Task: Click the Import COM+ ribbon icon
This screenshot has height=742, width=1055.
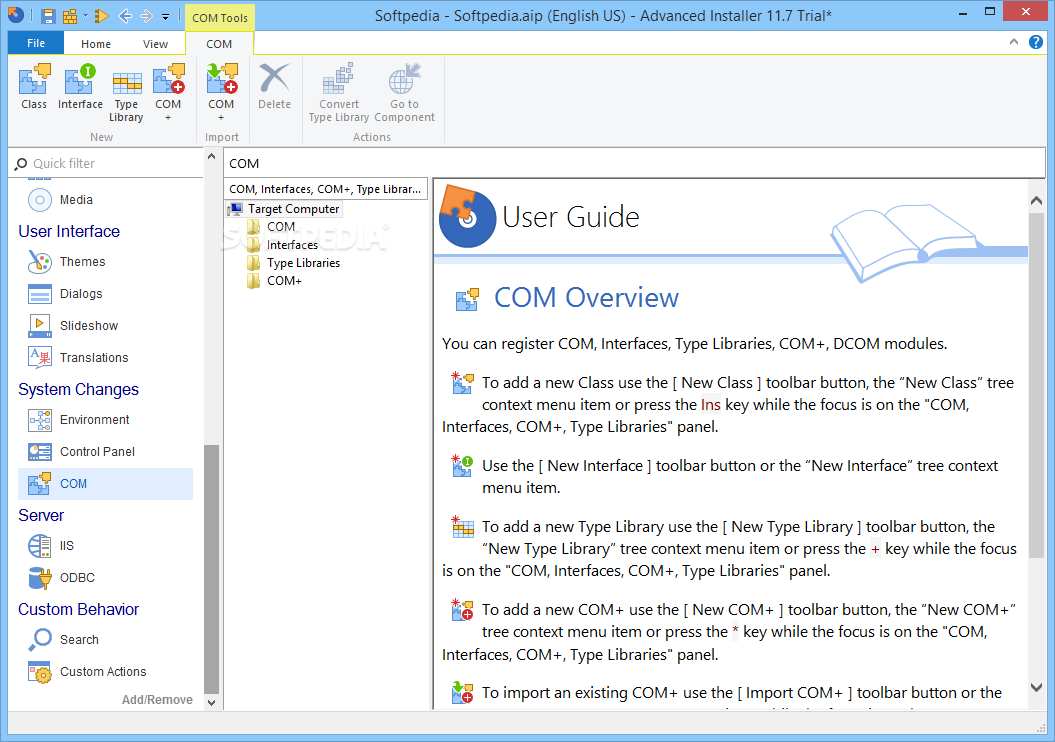Action: point(221,80)
